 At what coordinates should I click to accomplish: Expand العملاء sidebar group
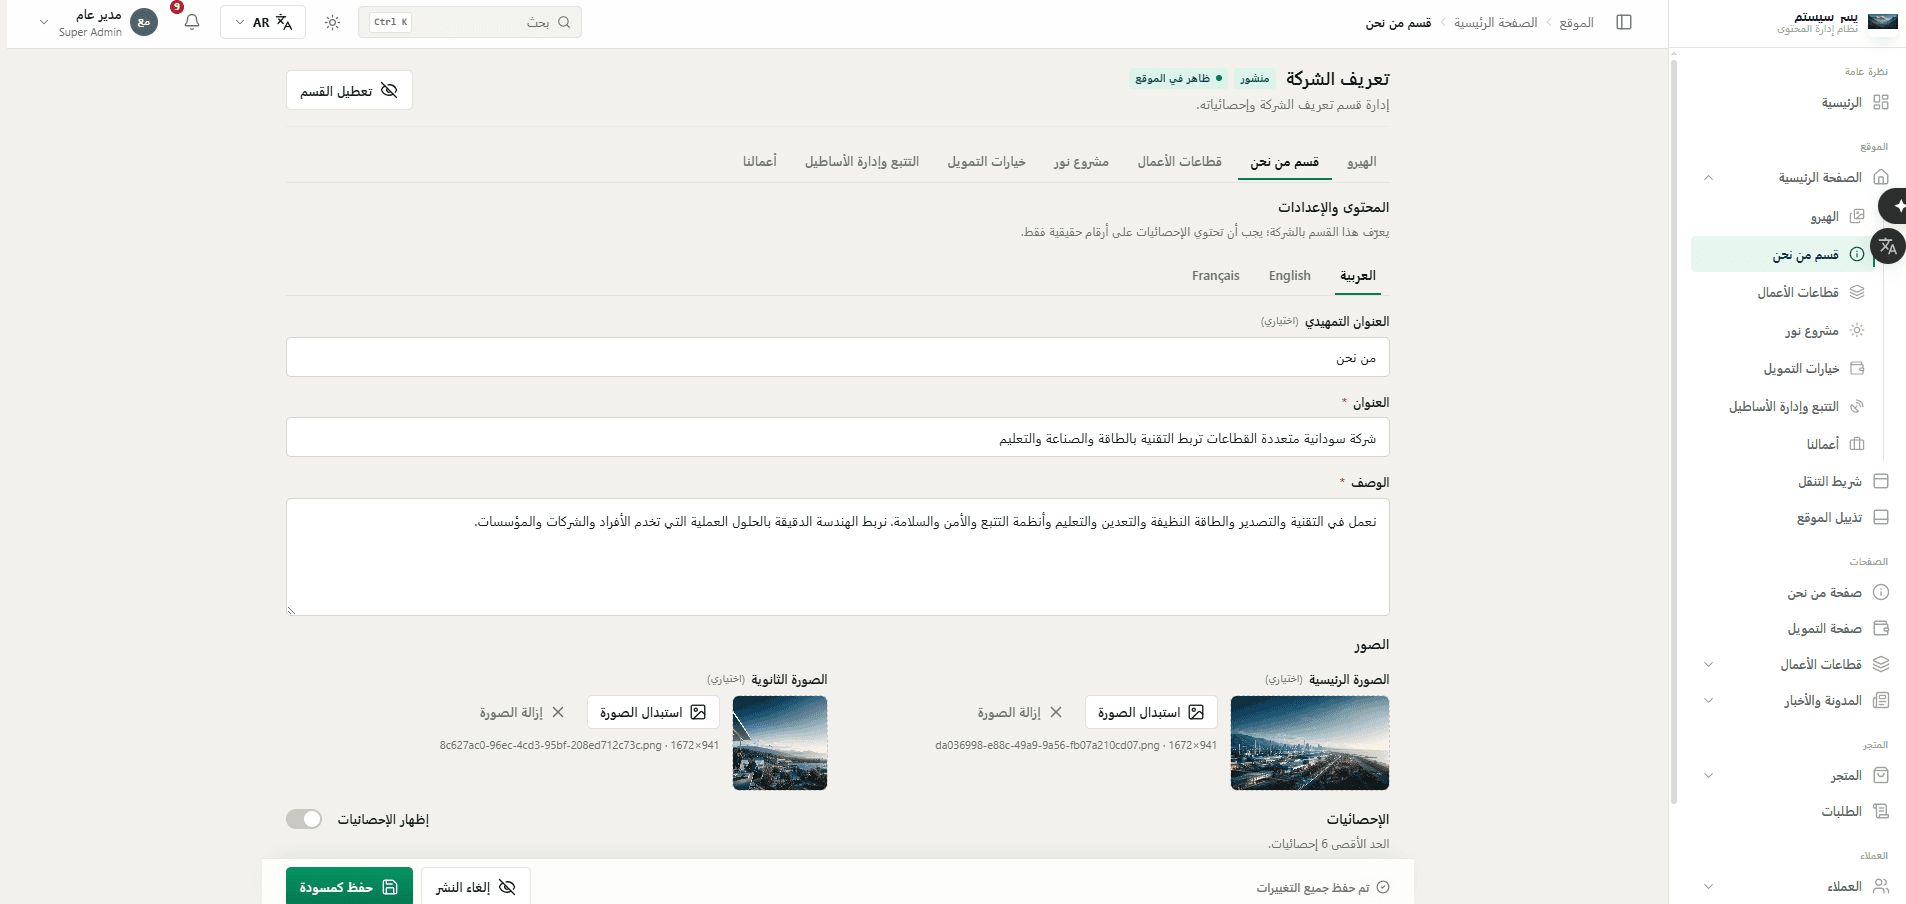coord(1708,886)
